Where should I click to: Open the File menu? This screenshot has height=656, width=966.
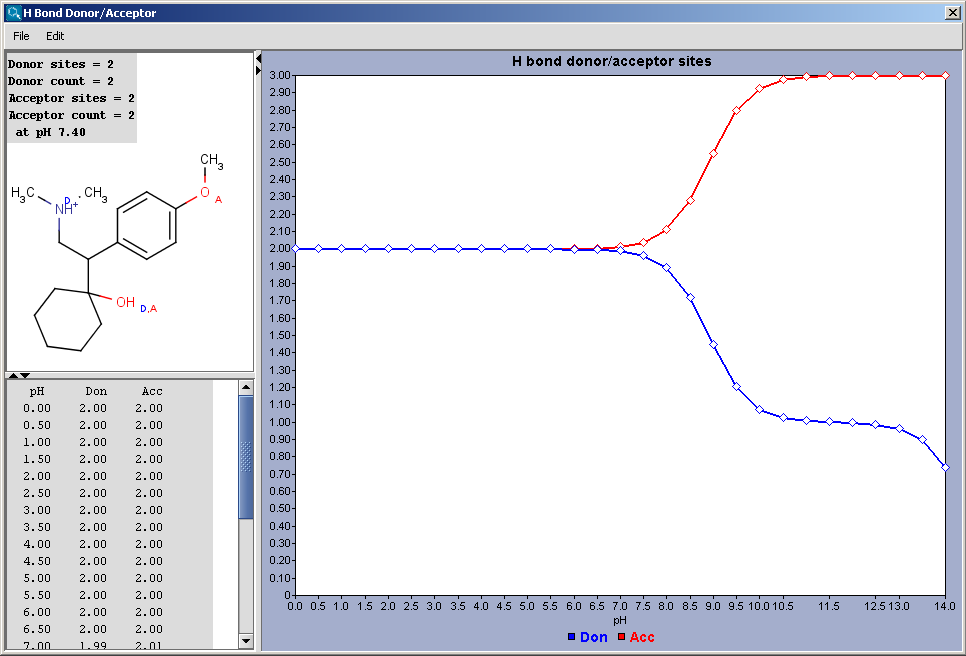21,36
